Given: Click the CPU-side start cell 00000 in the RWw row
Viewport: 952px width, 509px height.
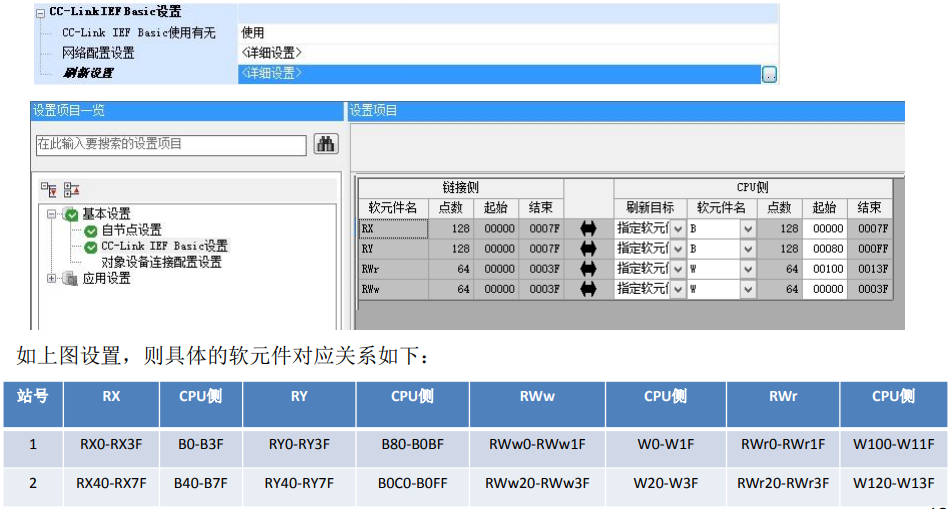Looking at the screenshot, I should click(x=825, y=290).
